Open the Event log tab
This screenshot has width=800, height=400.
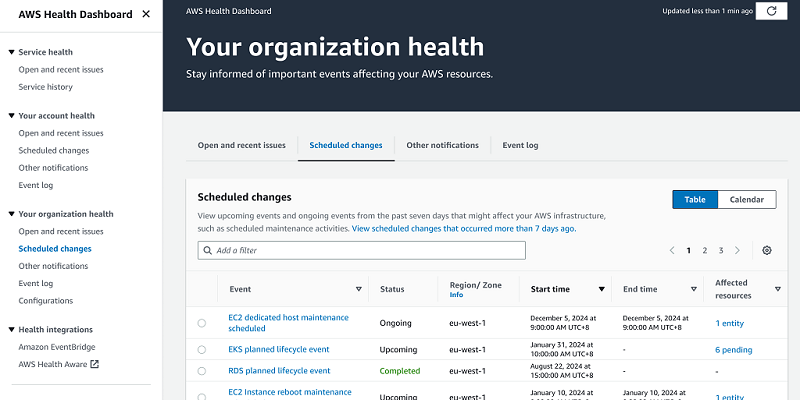520,145
